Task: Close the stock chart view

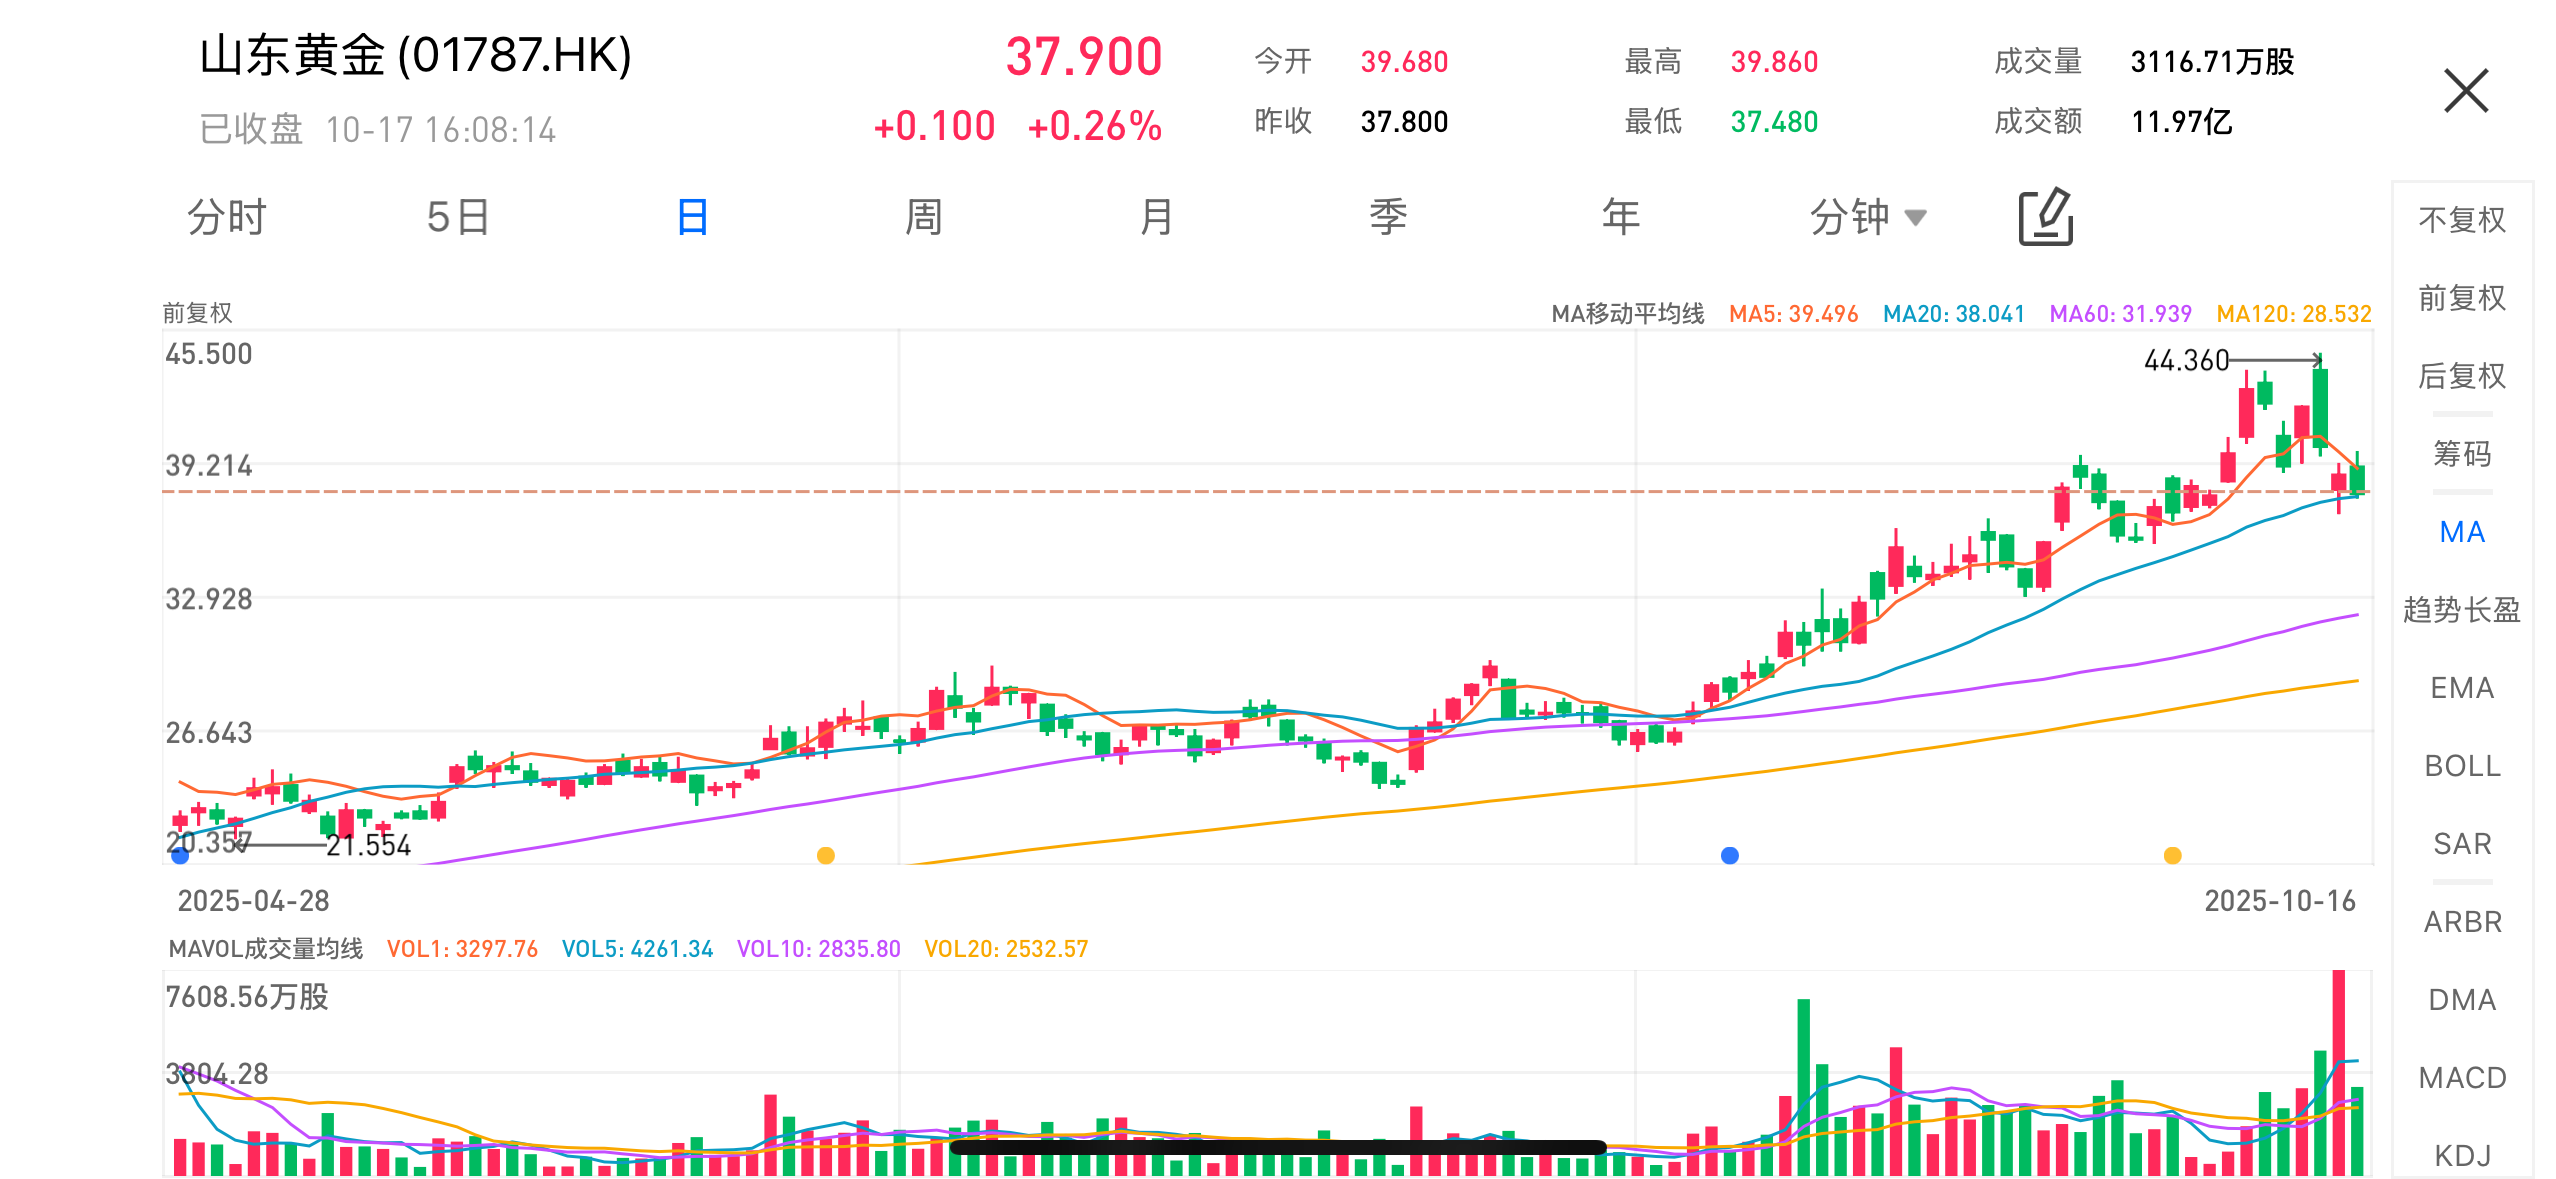Action: coord(2465,91)
